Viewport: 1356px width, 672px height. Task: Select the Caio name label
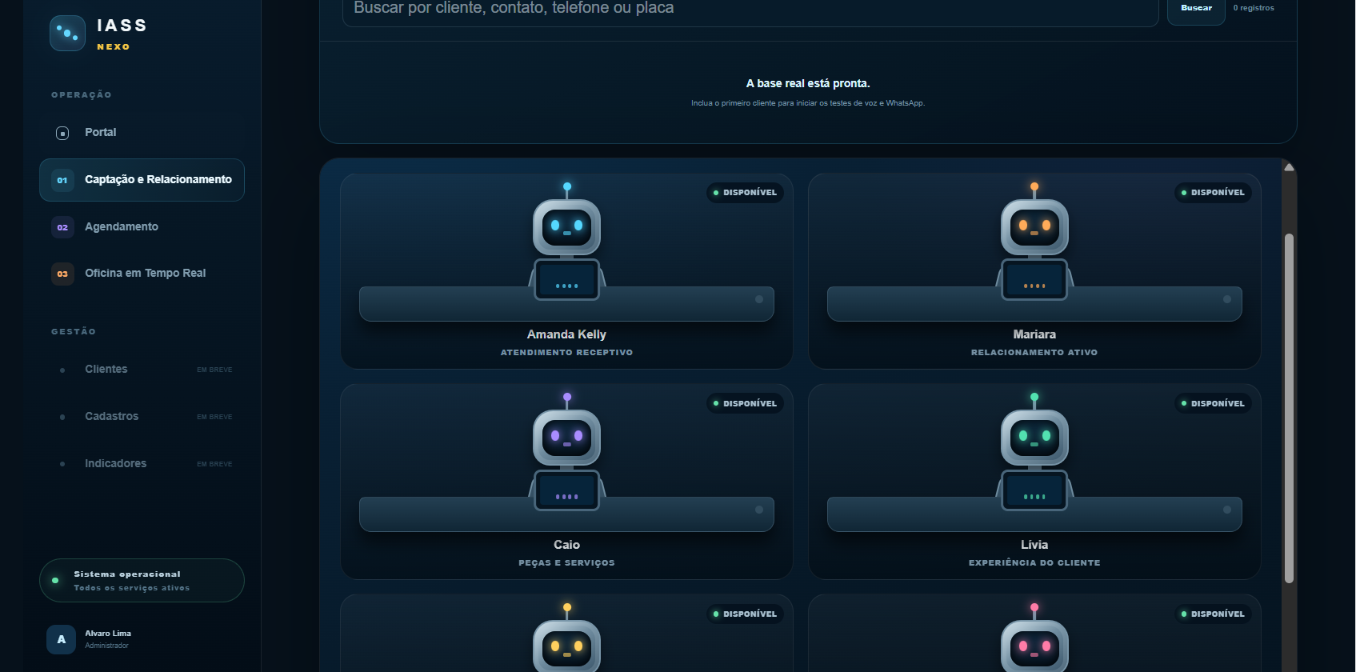pyautogui.click(x=567, y=545)
